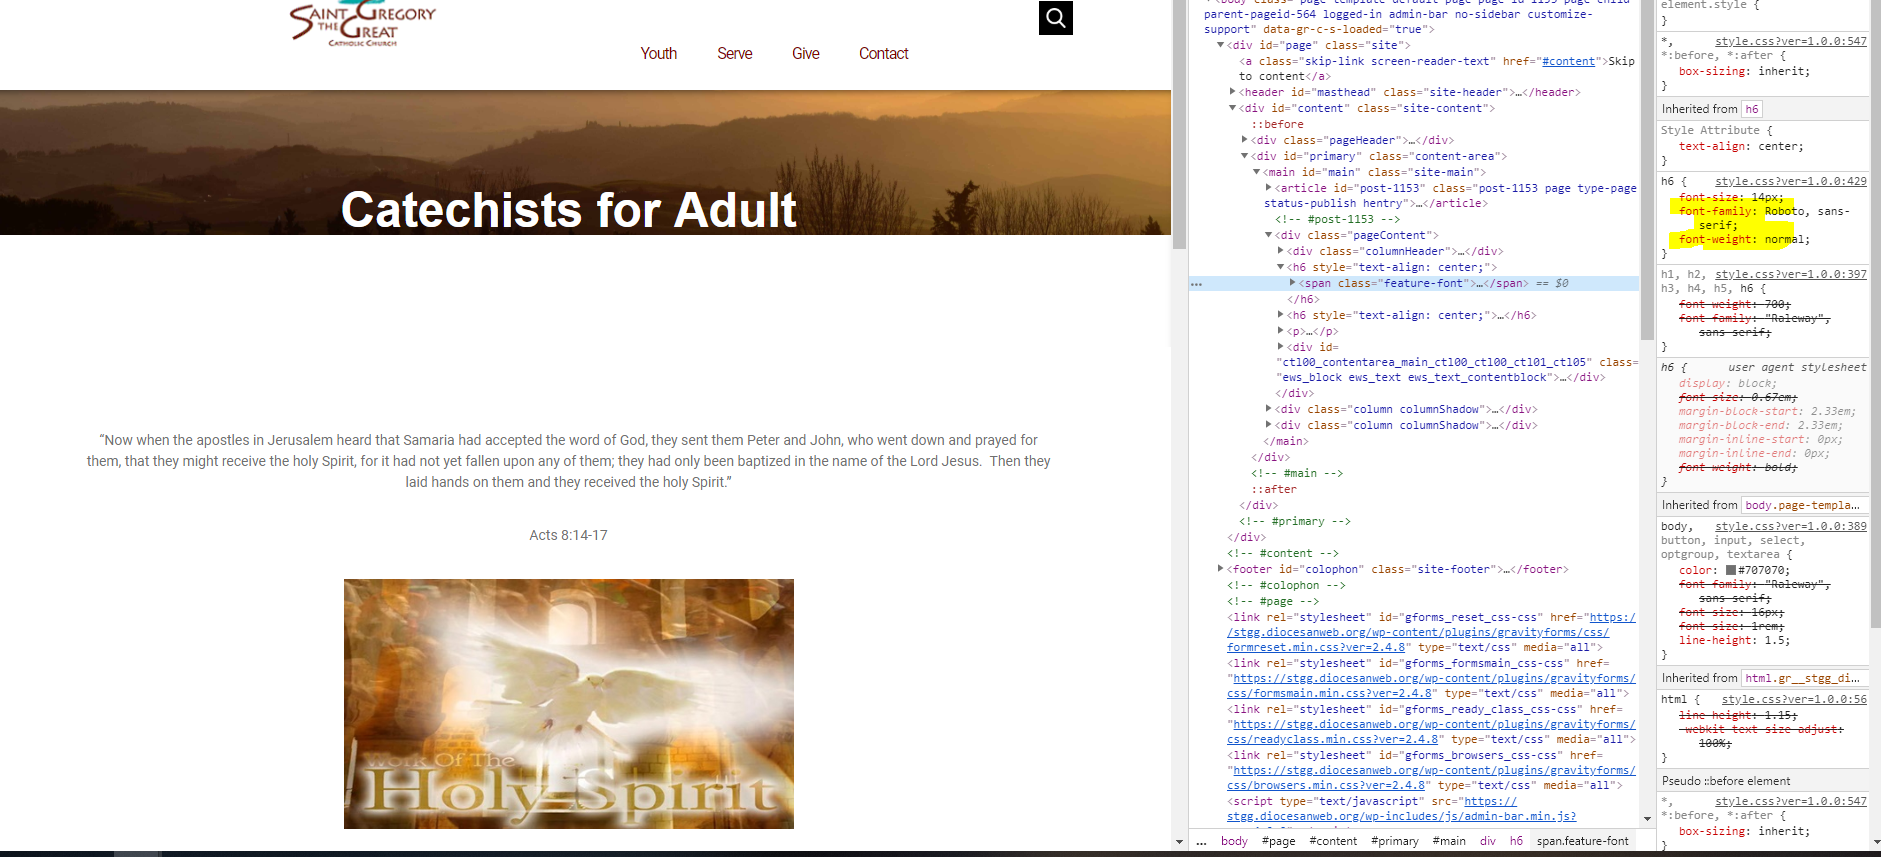The height and width of the screenshot is (857, 1881).
Task: Open the Contact menu item
Action: pyautogui.click(x=883, y=54)
